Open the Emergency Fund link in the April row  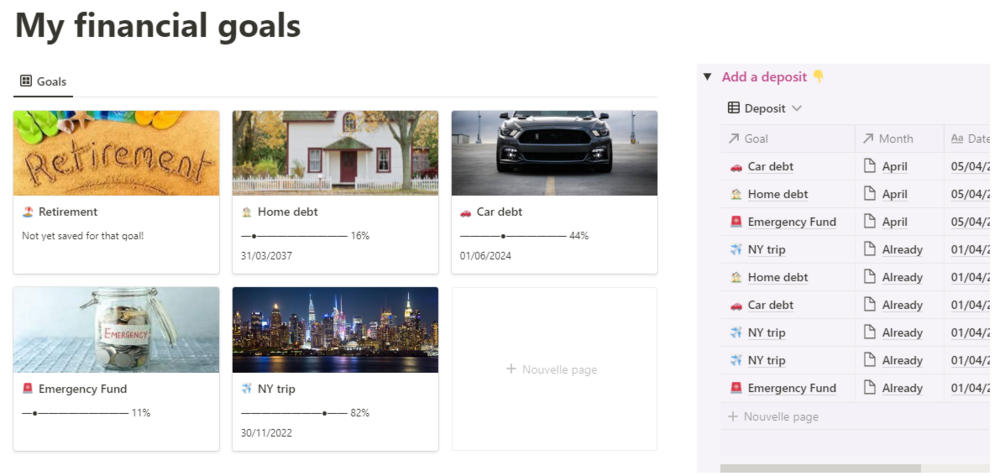tap(791, 222)
